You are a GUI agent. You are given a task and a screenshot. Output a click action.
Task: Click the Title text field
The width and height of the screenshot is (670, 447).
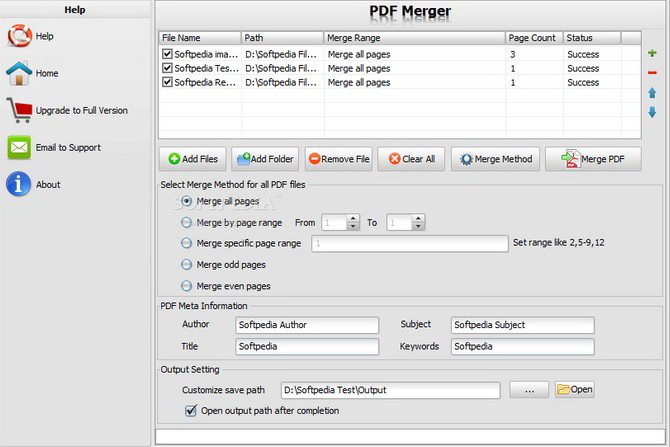click(x=307, y=347)
